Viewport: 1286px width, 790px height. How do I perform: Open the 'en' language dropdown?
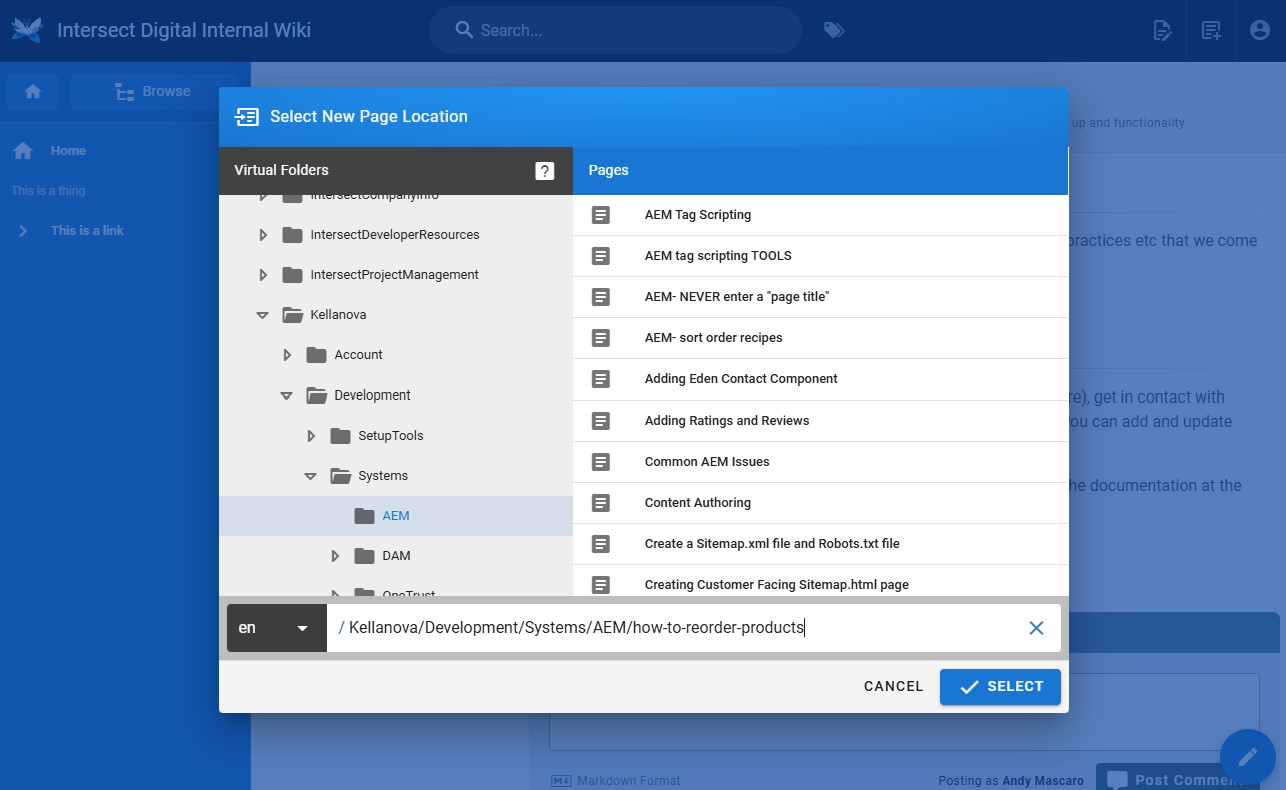point(276,628)
